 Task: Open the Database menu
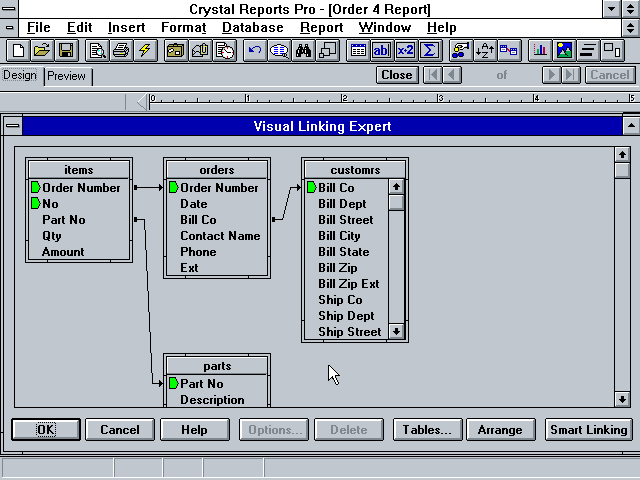(252, 27)
